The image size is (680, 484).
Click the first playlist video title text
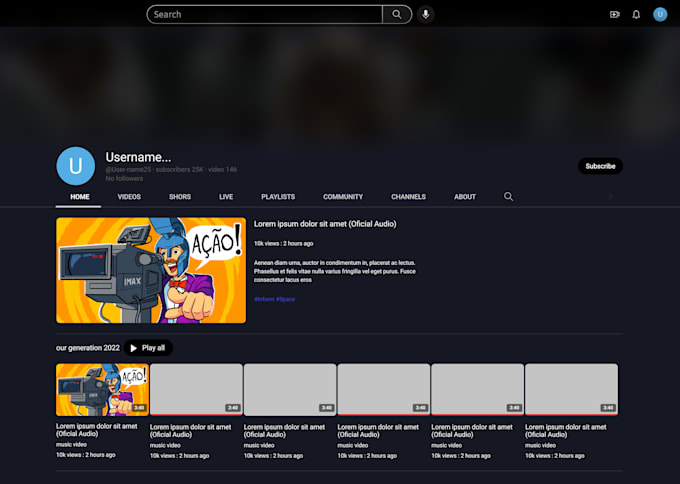[x=97, y=430]
